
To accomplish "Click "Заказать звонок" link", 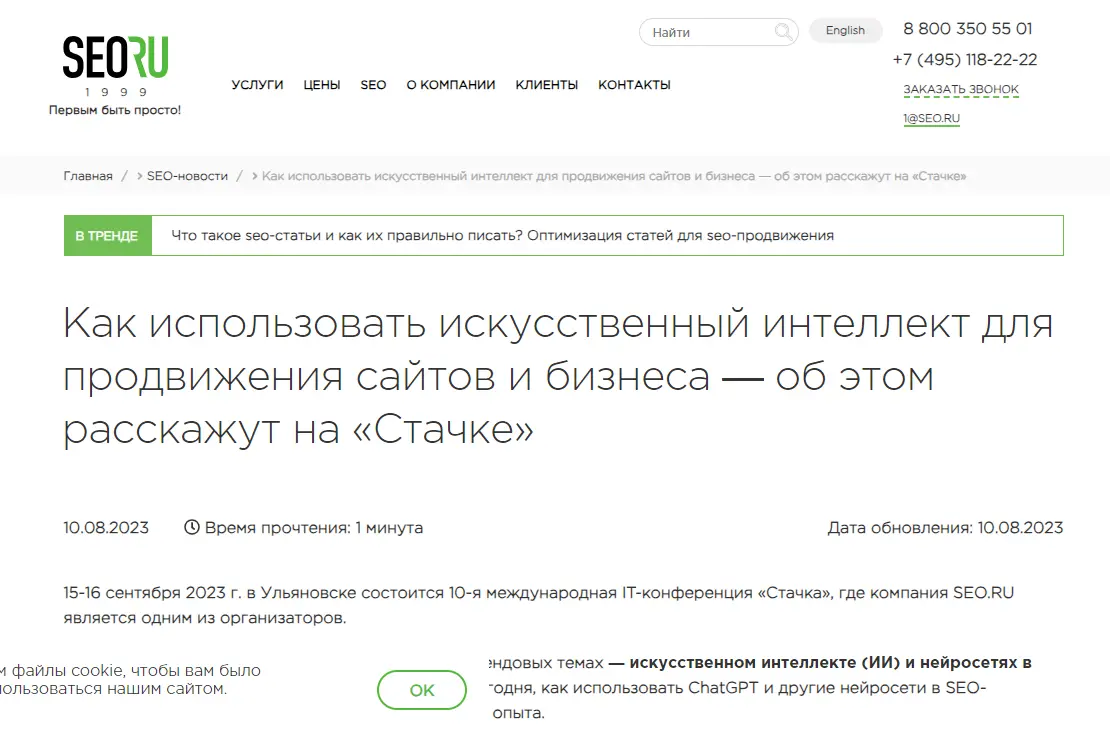I will [961, 90].
